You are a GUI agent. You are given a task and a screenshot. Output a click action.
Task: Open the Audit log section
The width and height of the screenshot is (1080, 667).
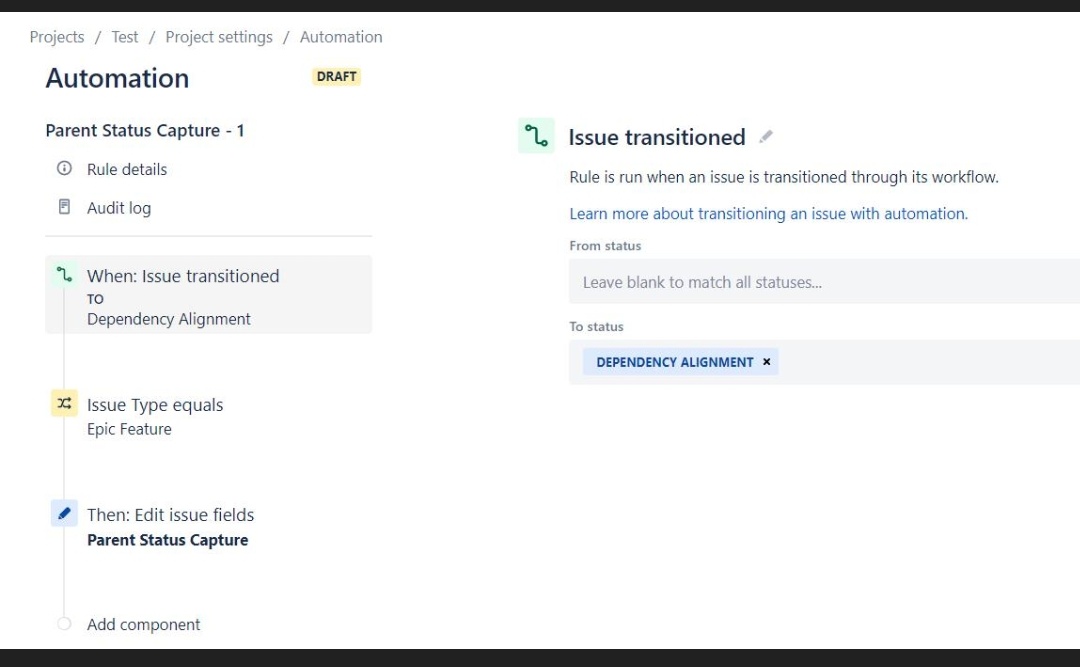(118, 208)
